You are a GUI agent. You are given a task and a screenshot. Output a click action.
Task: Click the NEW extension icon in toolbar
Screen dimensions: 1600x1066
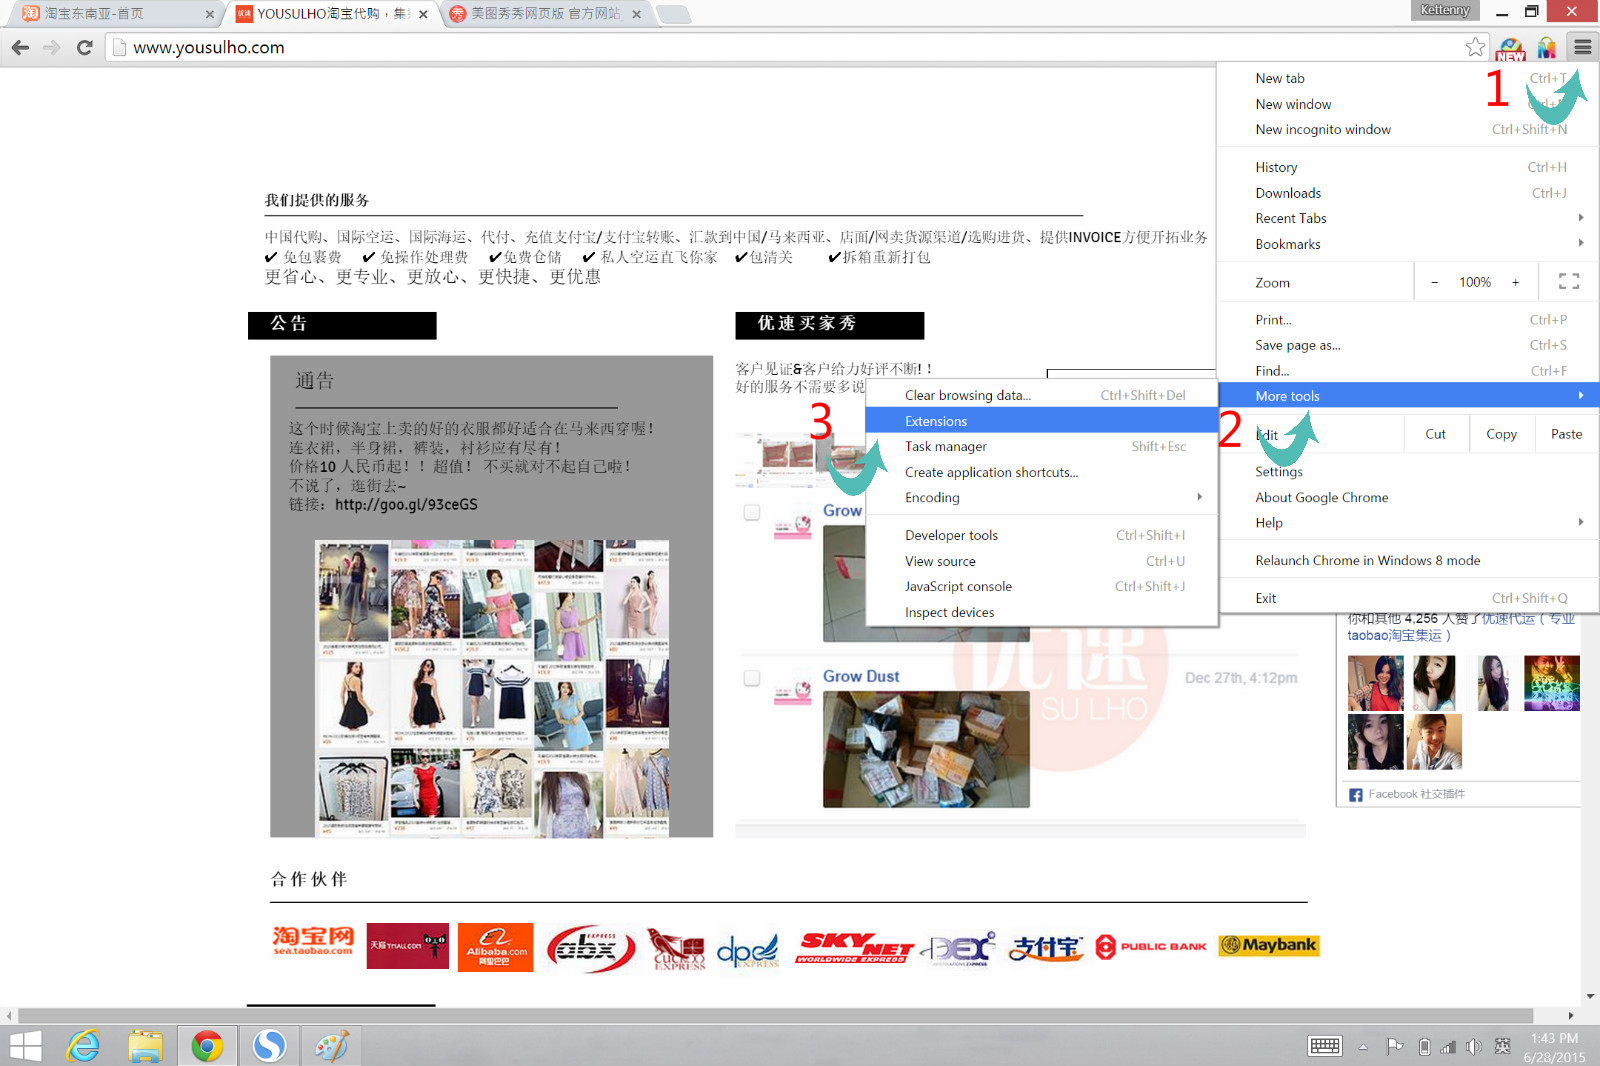(x=1511, y=48)
